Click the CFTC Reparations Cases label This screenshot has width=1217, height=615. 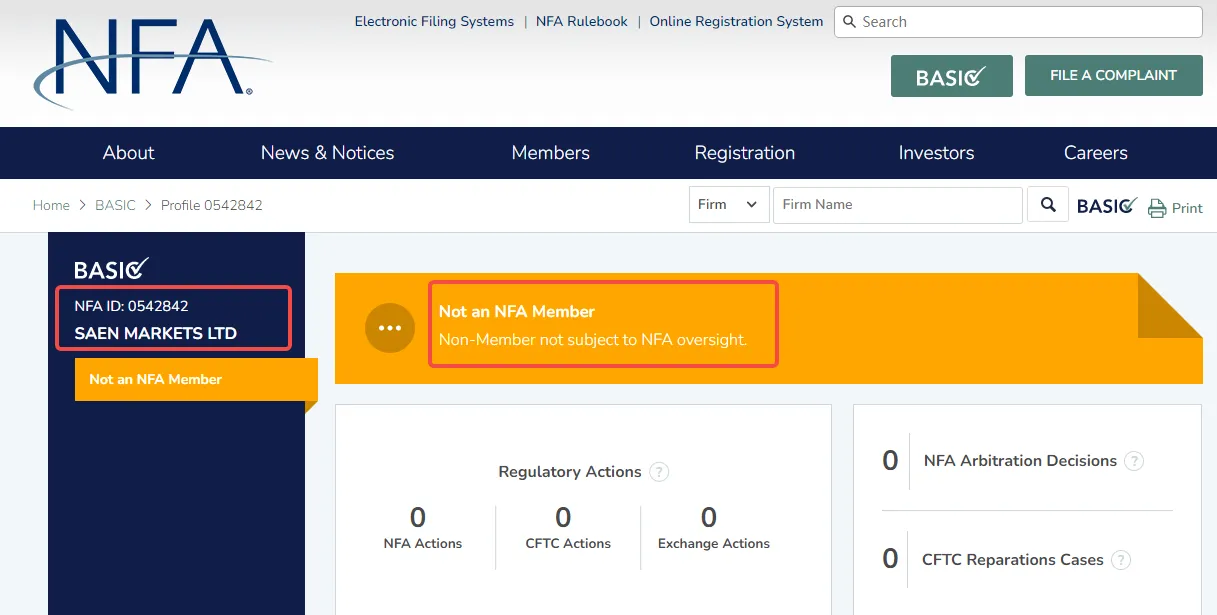[1013, 560]
